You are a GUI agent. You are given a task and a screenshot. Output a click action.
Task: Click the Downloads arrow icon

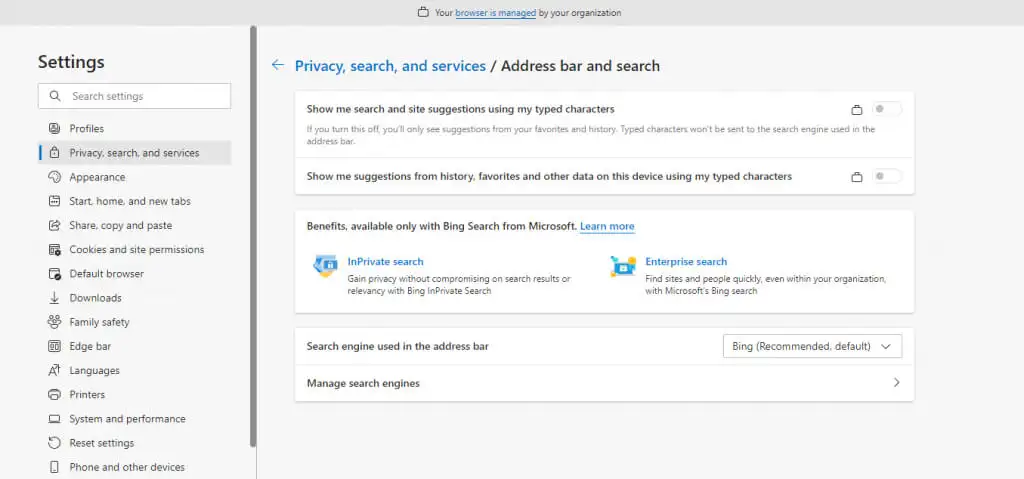[x=55, y=298]
